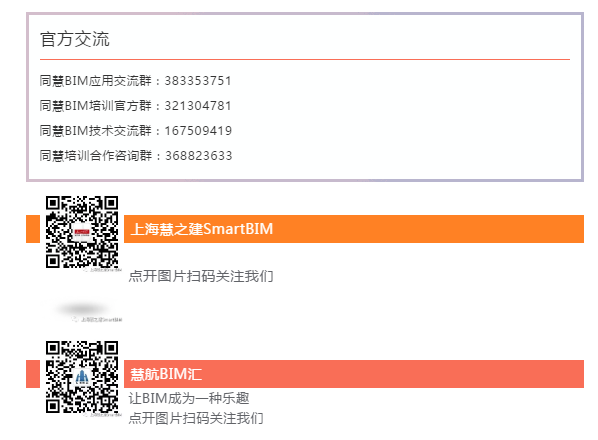The width and height of the screenshot is (598, 440).
Task: Click the 同慧BIM应用交流群 label
Action: pos(96,80)
